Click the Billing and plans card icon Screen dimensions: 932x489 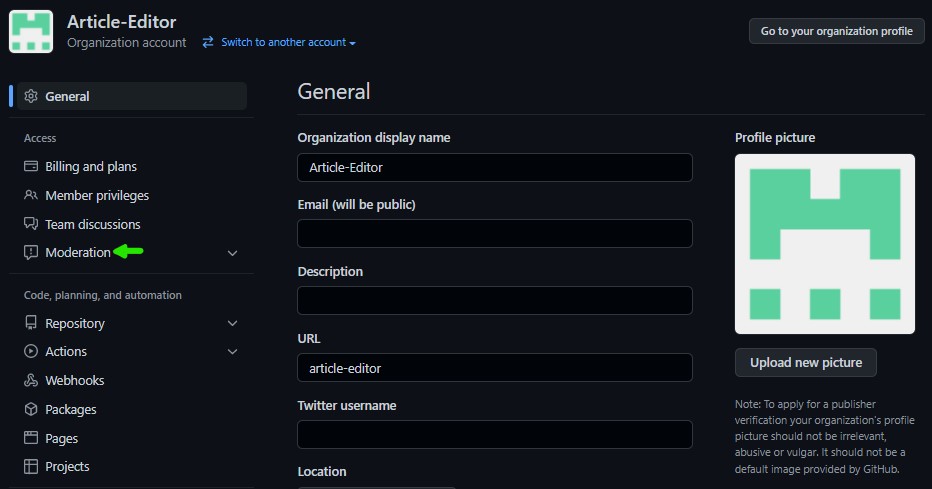pos(31,166)
